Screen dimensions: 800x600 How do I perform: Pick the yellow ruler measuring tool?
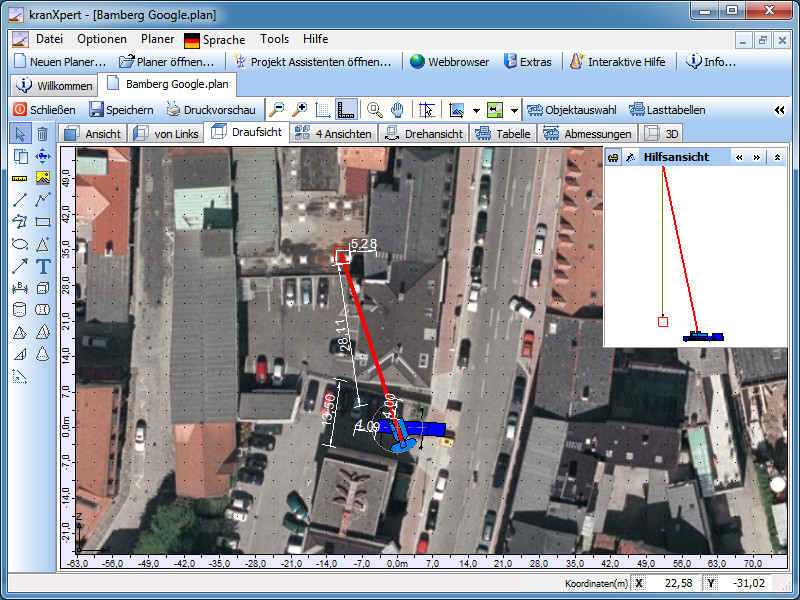pos(20,178)
